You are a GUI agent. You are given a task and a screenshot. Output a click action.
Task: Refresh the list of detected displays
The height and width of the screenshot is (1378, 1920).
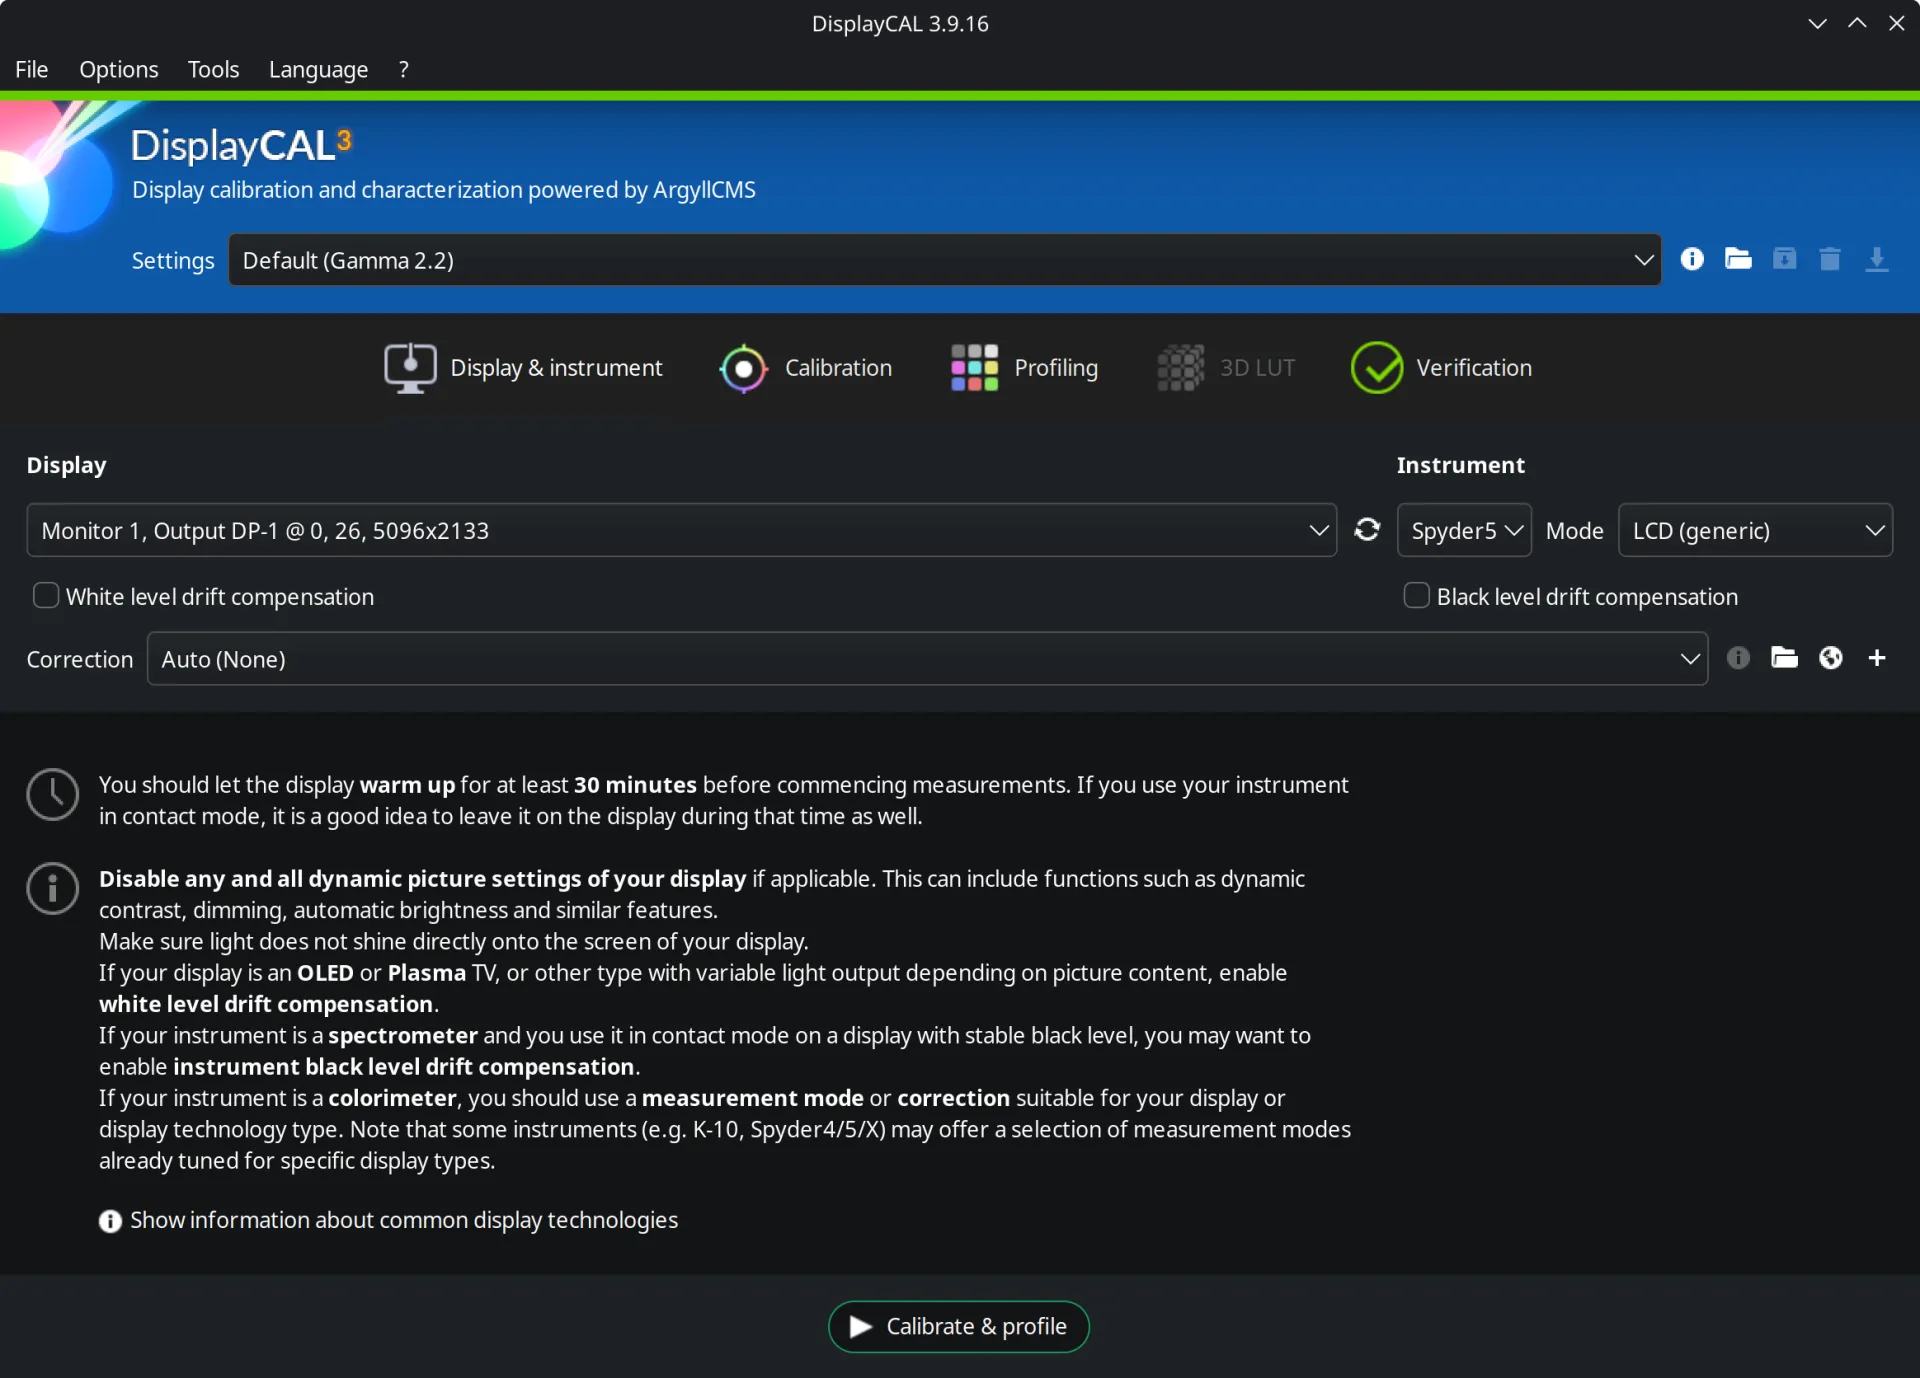coord(1367,530)
